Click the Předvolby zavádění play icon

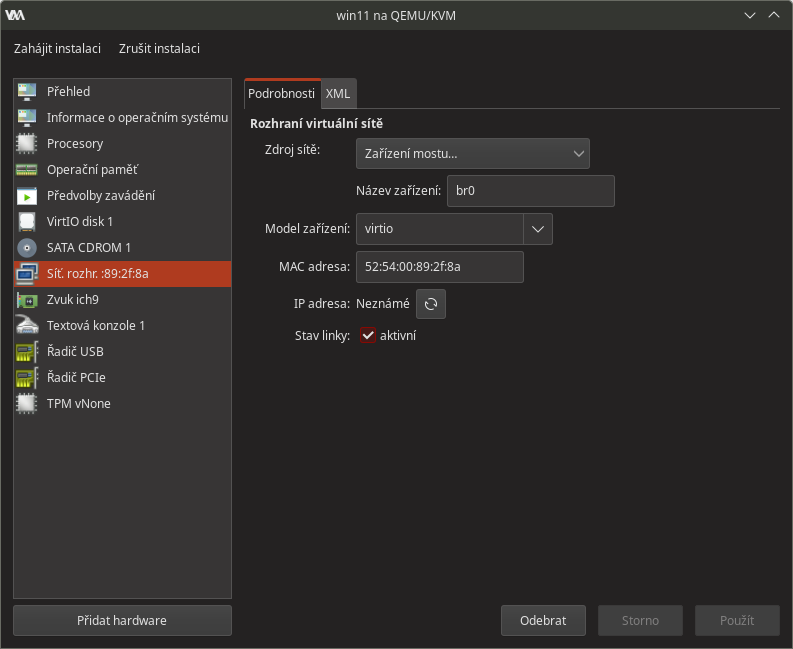point(27,196)
